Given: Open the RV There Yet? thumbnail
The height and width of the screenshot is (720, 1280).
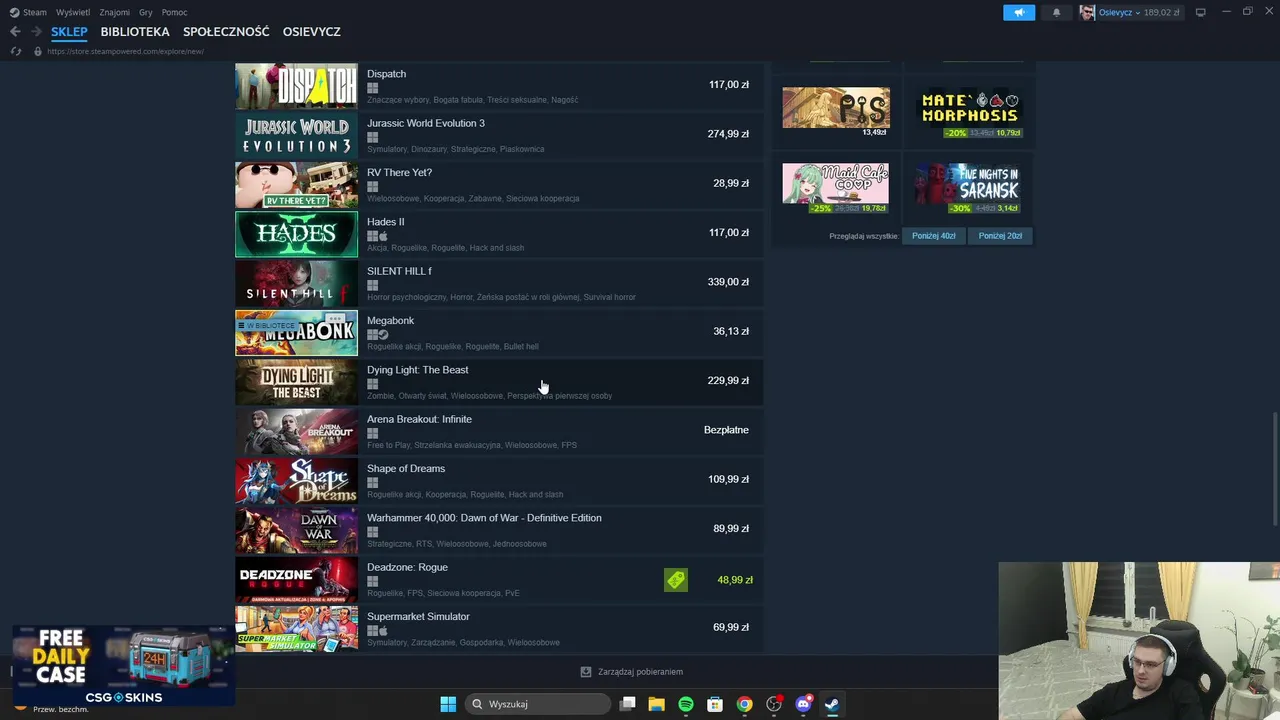Looking at the screenshot, I should pyautogui.click(x=296, y=184).
